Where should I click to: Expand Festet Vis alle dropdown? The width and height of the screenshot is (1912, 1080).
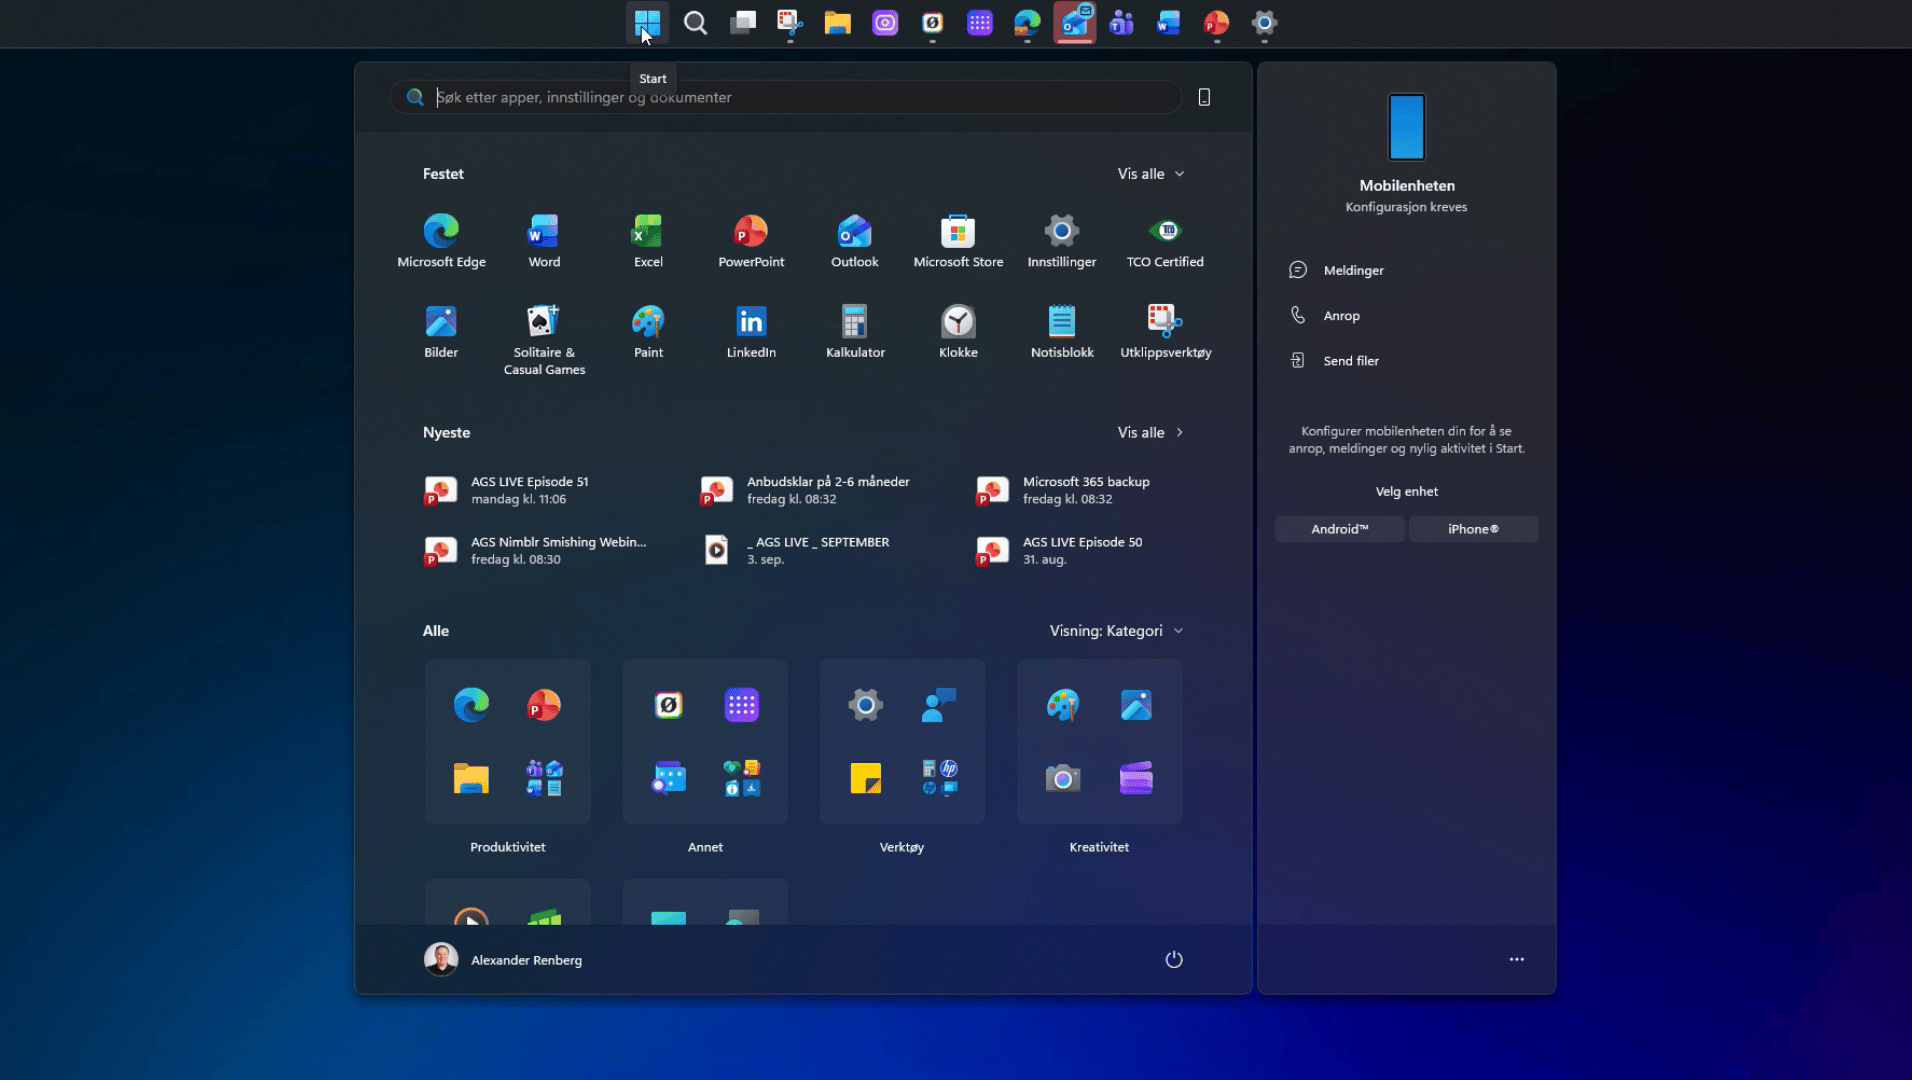tap(1151, 174)
